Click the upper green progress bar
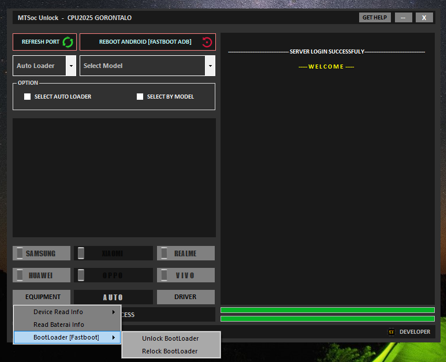This screenshot has height=362, width=446. 327,310
